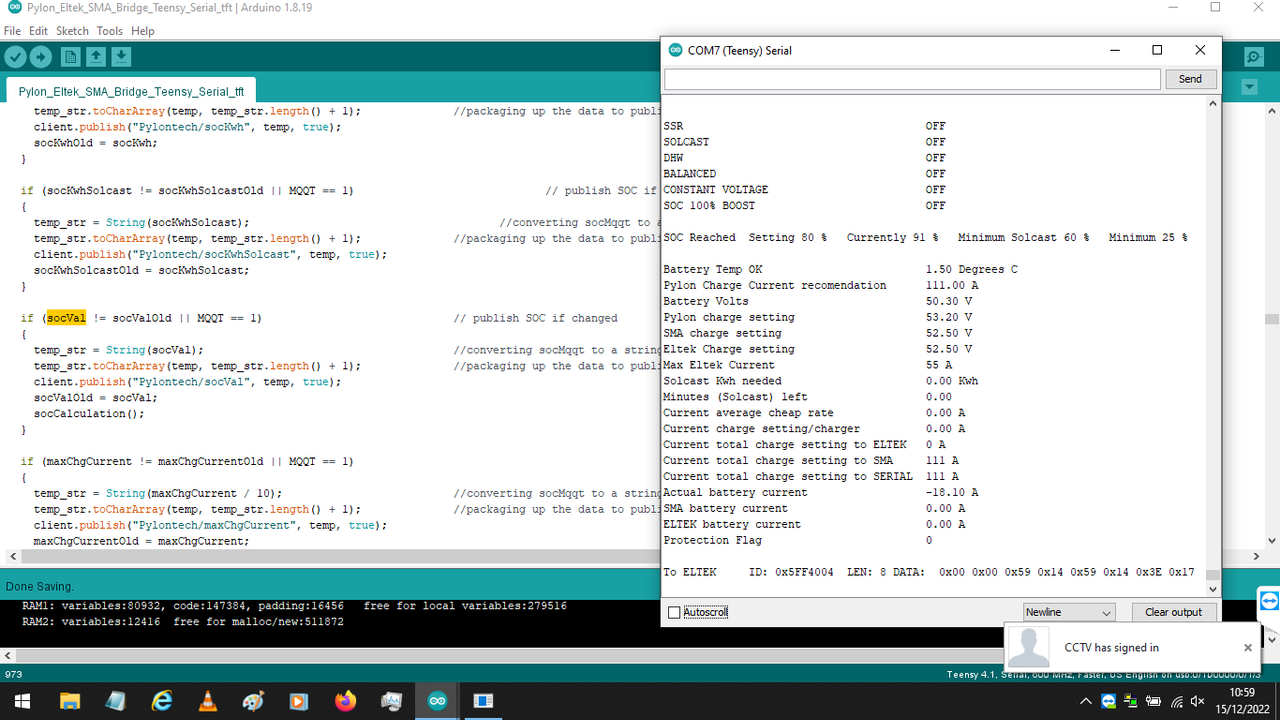This screenshot has width=1280, height=720.
Task: Click the socCalculation(); line in code
Action: tap(89, 413)
